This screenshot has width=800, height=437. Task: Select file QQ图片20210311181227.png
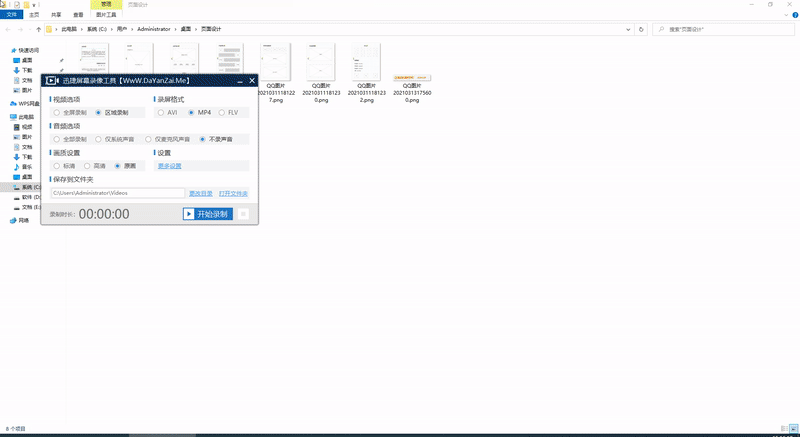click(276, 73)
